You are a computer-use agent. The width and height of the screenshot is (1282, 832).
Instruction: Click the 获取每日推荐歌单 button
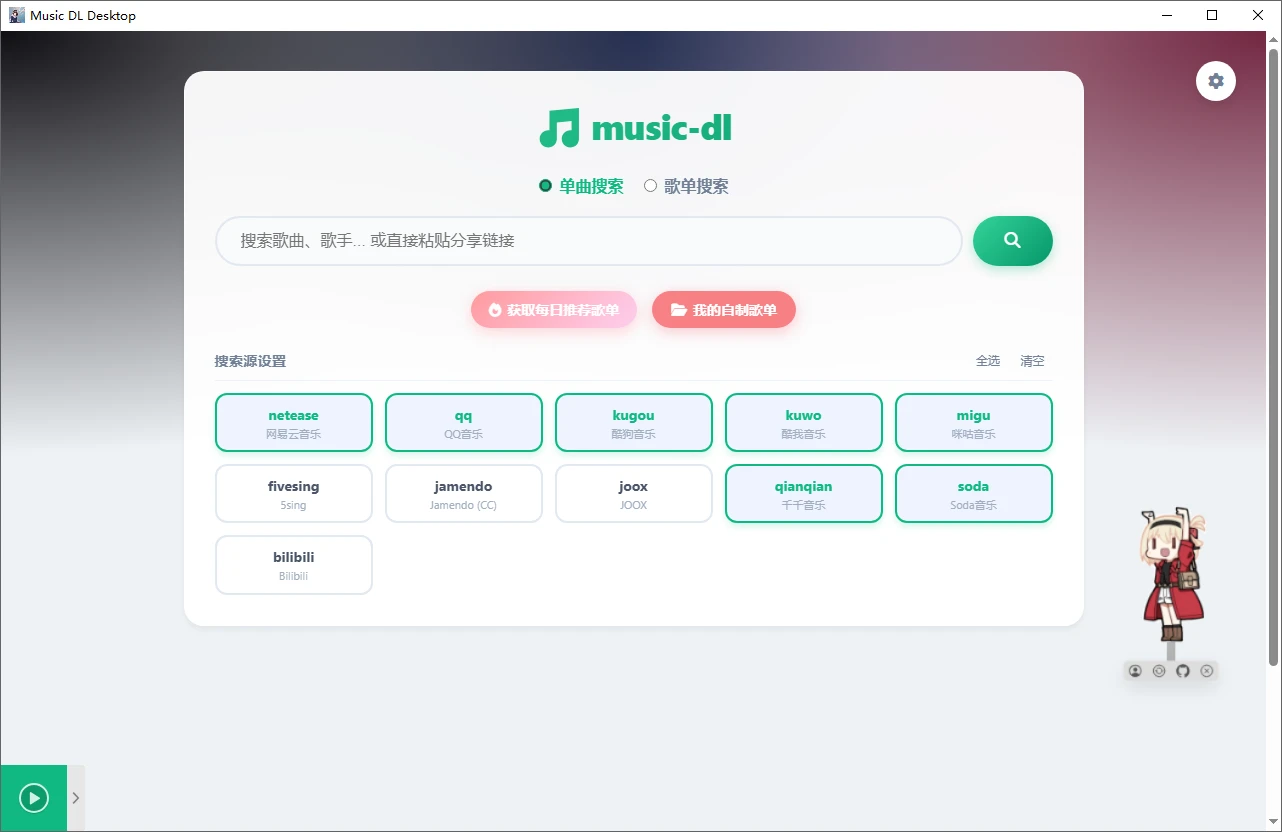point(553,309)
